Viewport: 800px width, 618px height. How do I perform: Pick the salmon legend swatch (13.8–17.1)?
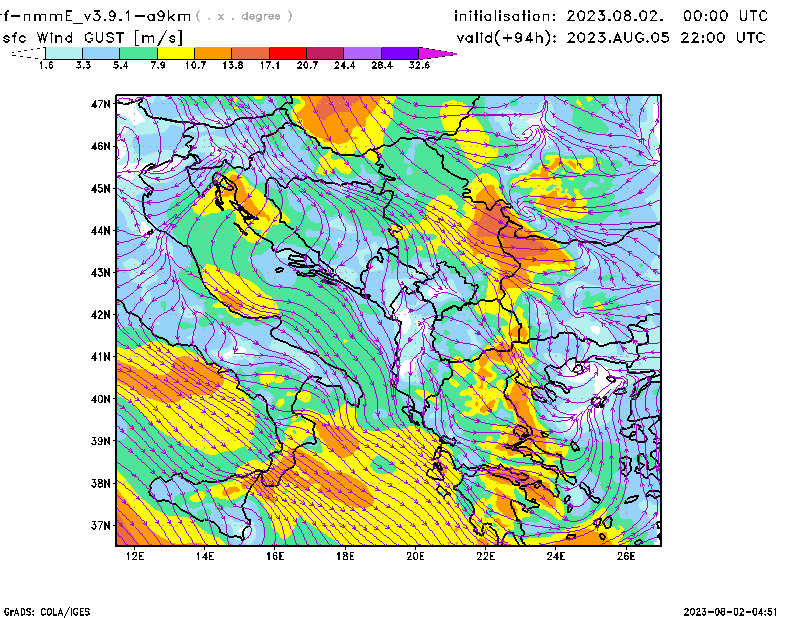251,53
